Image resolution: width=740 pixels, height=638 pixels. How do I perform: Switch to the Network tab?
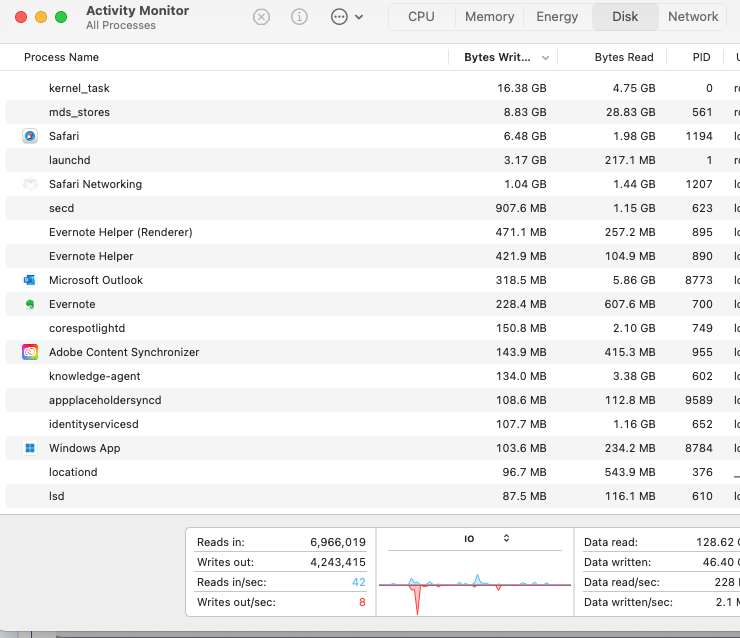click(x=693, y=17)
